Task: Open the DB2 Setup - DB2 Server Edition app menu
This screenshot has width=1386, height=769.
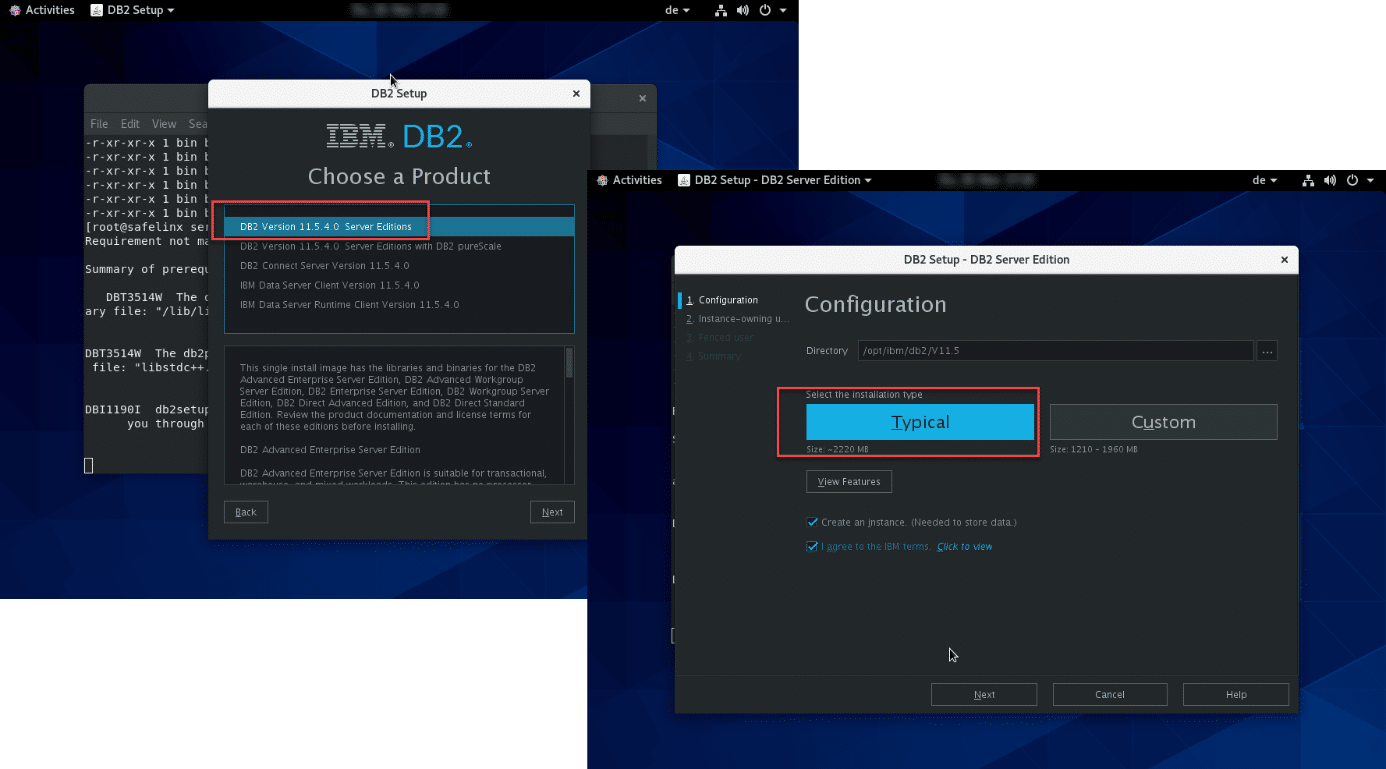Action: [x=776, y=180]
